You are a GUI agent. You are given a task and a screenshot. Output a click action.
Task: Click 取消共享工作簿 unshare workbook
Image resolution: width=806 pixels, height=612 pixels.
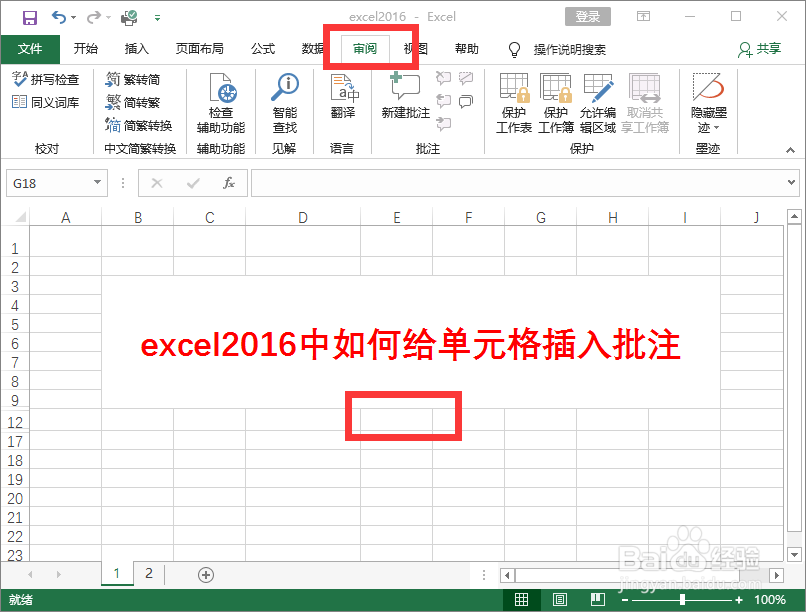tap(645, 103)
